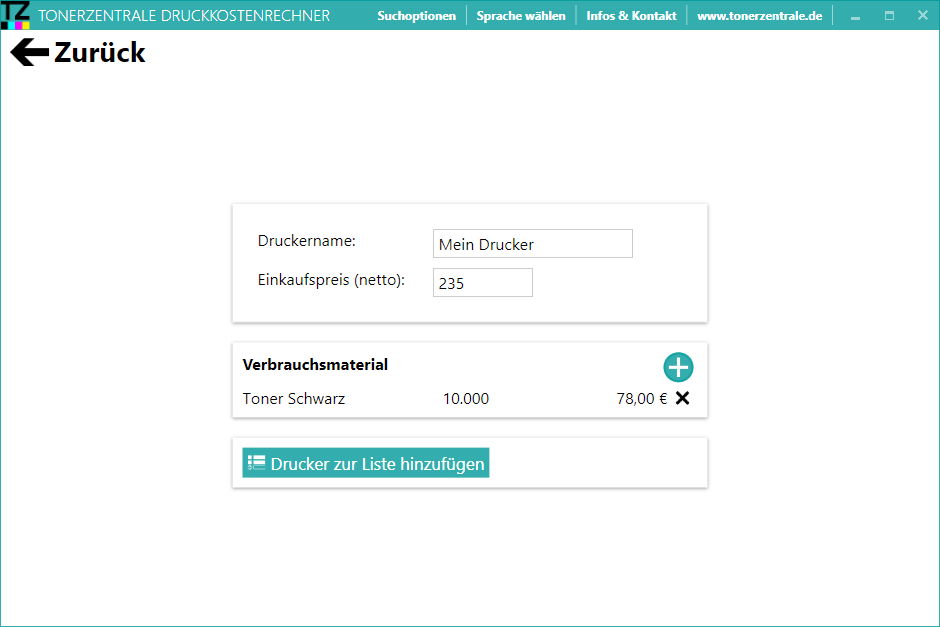Image resolution: width=940 pixels, height=627 pixels.
Task: Open Infos & Kontakt
Action: point(631,15)
